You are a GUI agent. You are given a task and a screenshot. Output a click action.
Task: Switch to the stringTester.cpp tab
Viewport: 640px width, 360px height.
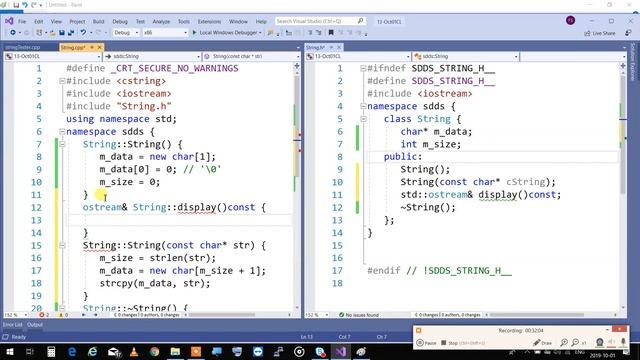pyautogui.click(x=23, y=47)
